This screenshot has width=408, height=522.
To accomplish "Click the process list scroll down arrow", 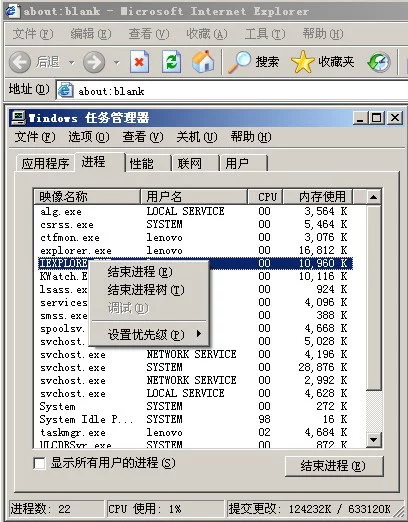I will coord(373,440).
